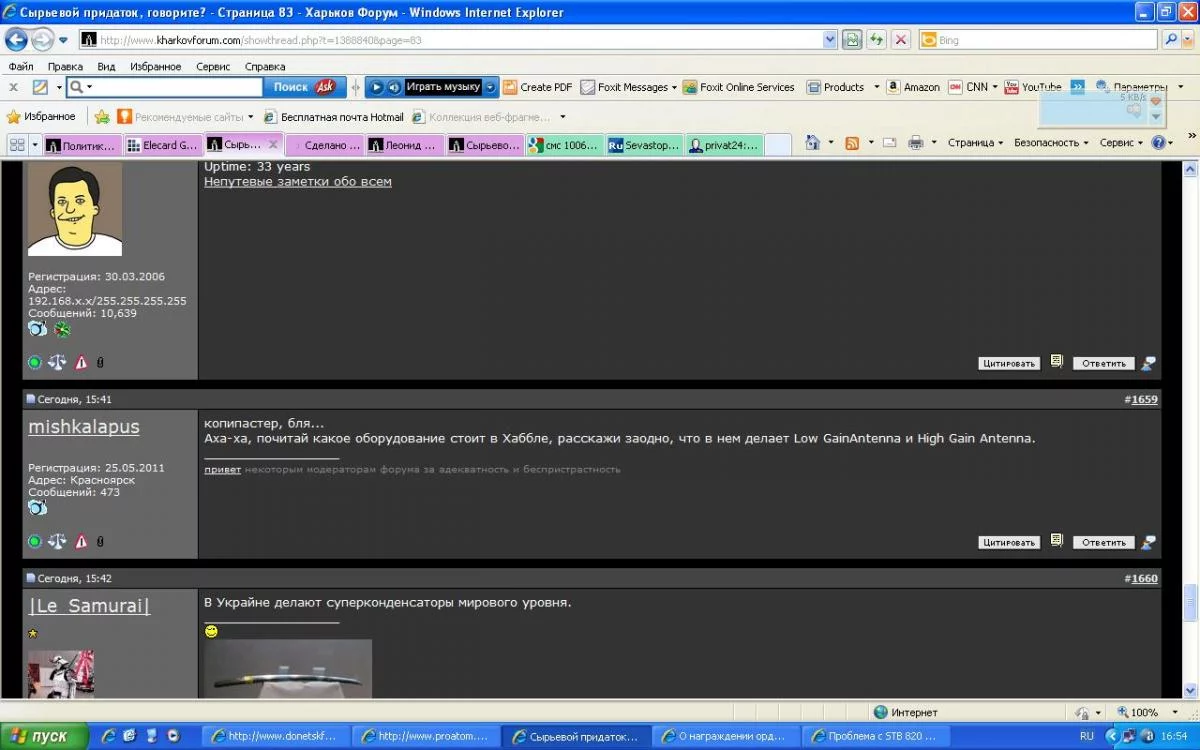Open the Сервис command bar dropdown
Image resolution: width=1200 pixels, height=750 pixels.
pyautogui.click(x=1121, y=143)
